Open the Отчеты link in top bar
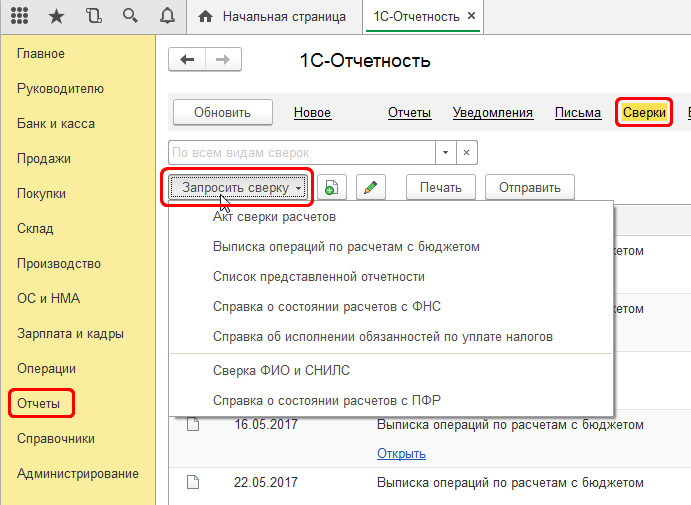 (x=409, y=113)
